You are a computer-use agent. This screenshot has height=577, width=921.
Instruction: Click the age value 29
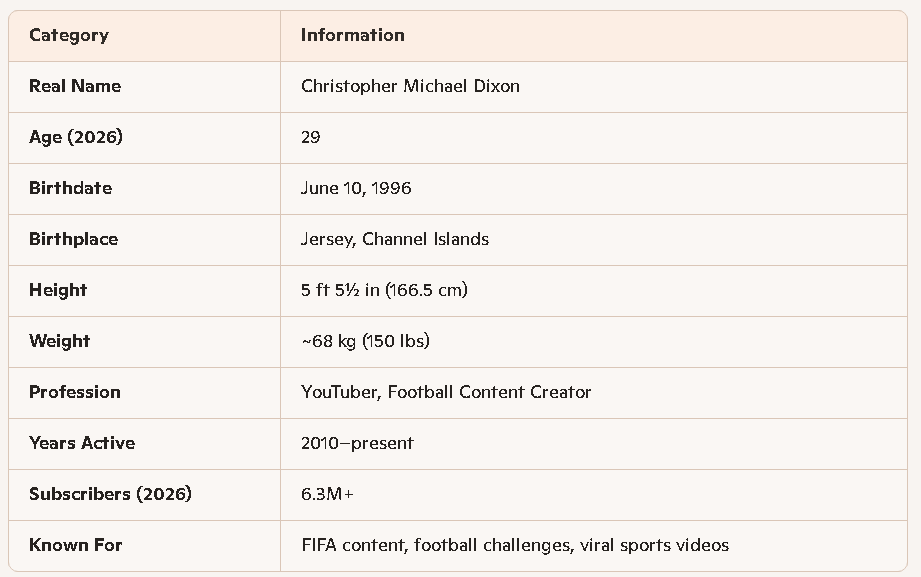click(x=310, y=137)
